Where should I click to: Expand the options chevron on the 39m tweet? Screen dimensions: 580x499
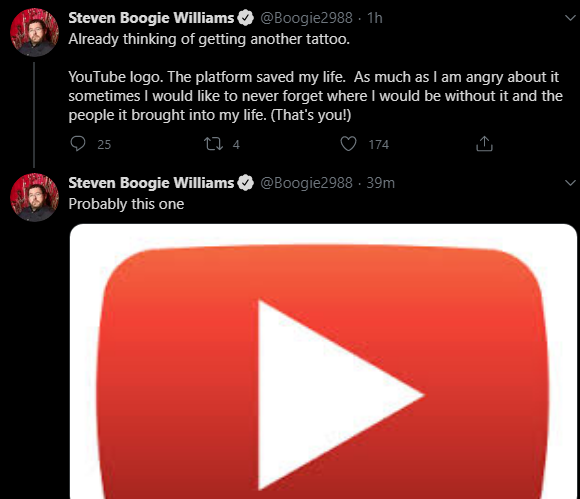(570, 183)
